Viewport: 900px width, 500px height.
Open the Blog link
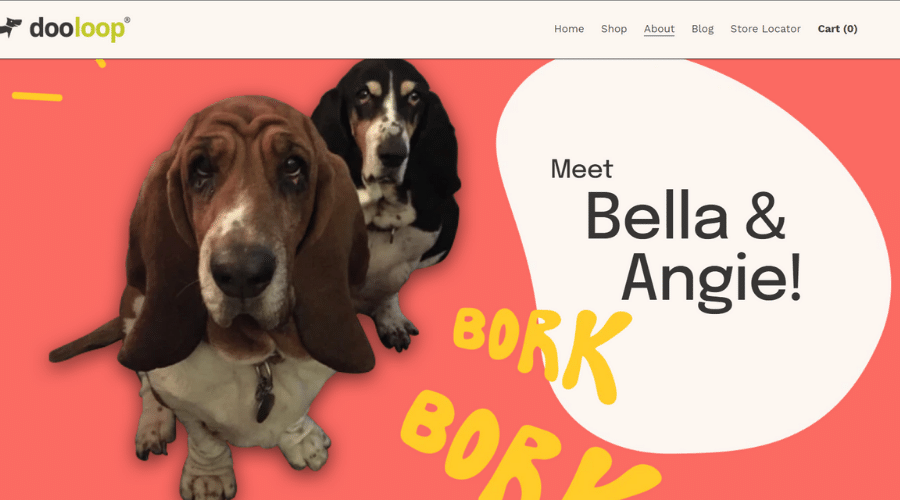[x=702, y=29]
